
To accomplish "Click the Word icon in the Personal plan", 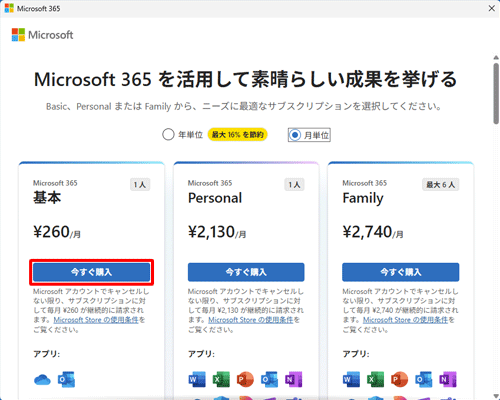I will [197, 379].
